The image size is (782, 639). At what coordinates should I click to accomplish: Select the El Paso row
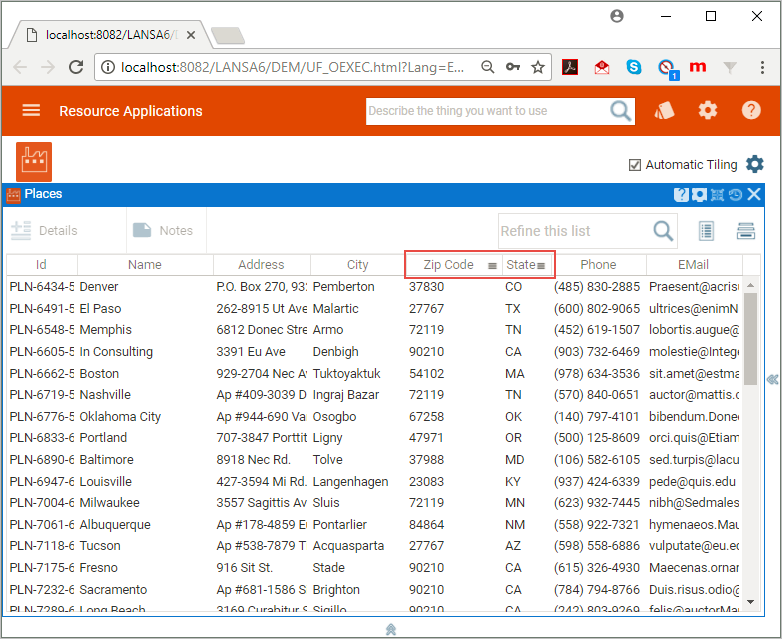click(374, 309)
